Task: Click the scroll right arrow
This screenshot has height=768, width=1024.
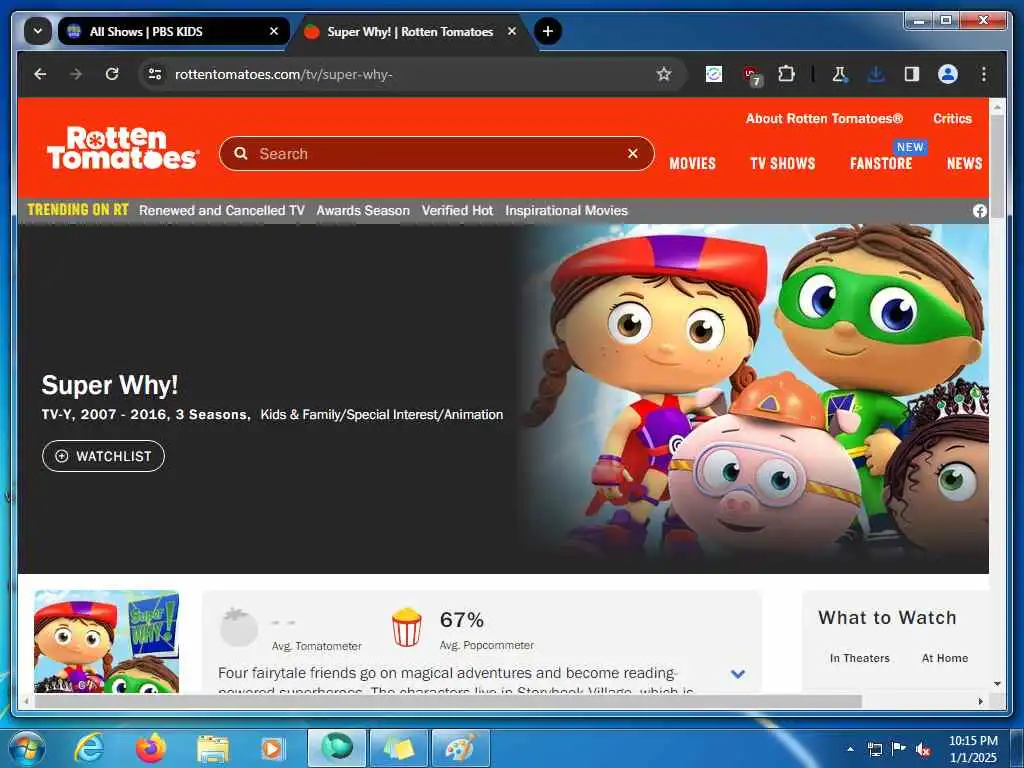Action: 981,701
